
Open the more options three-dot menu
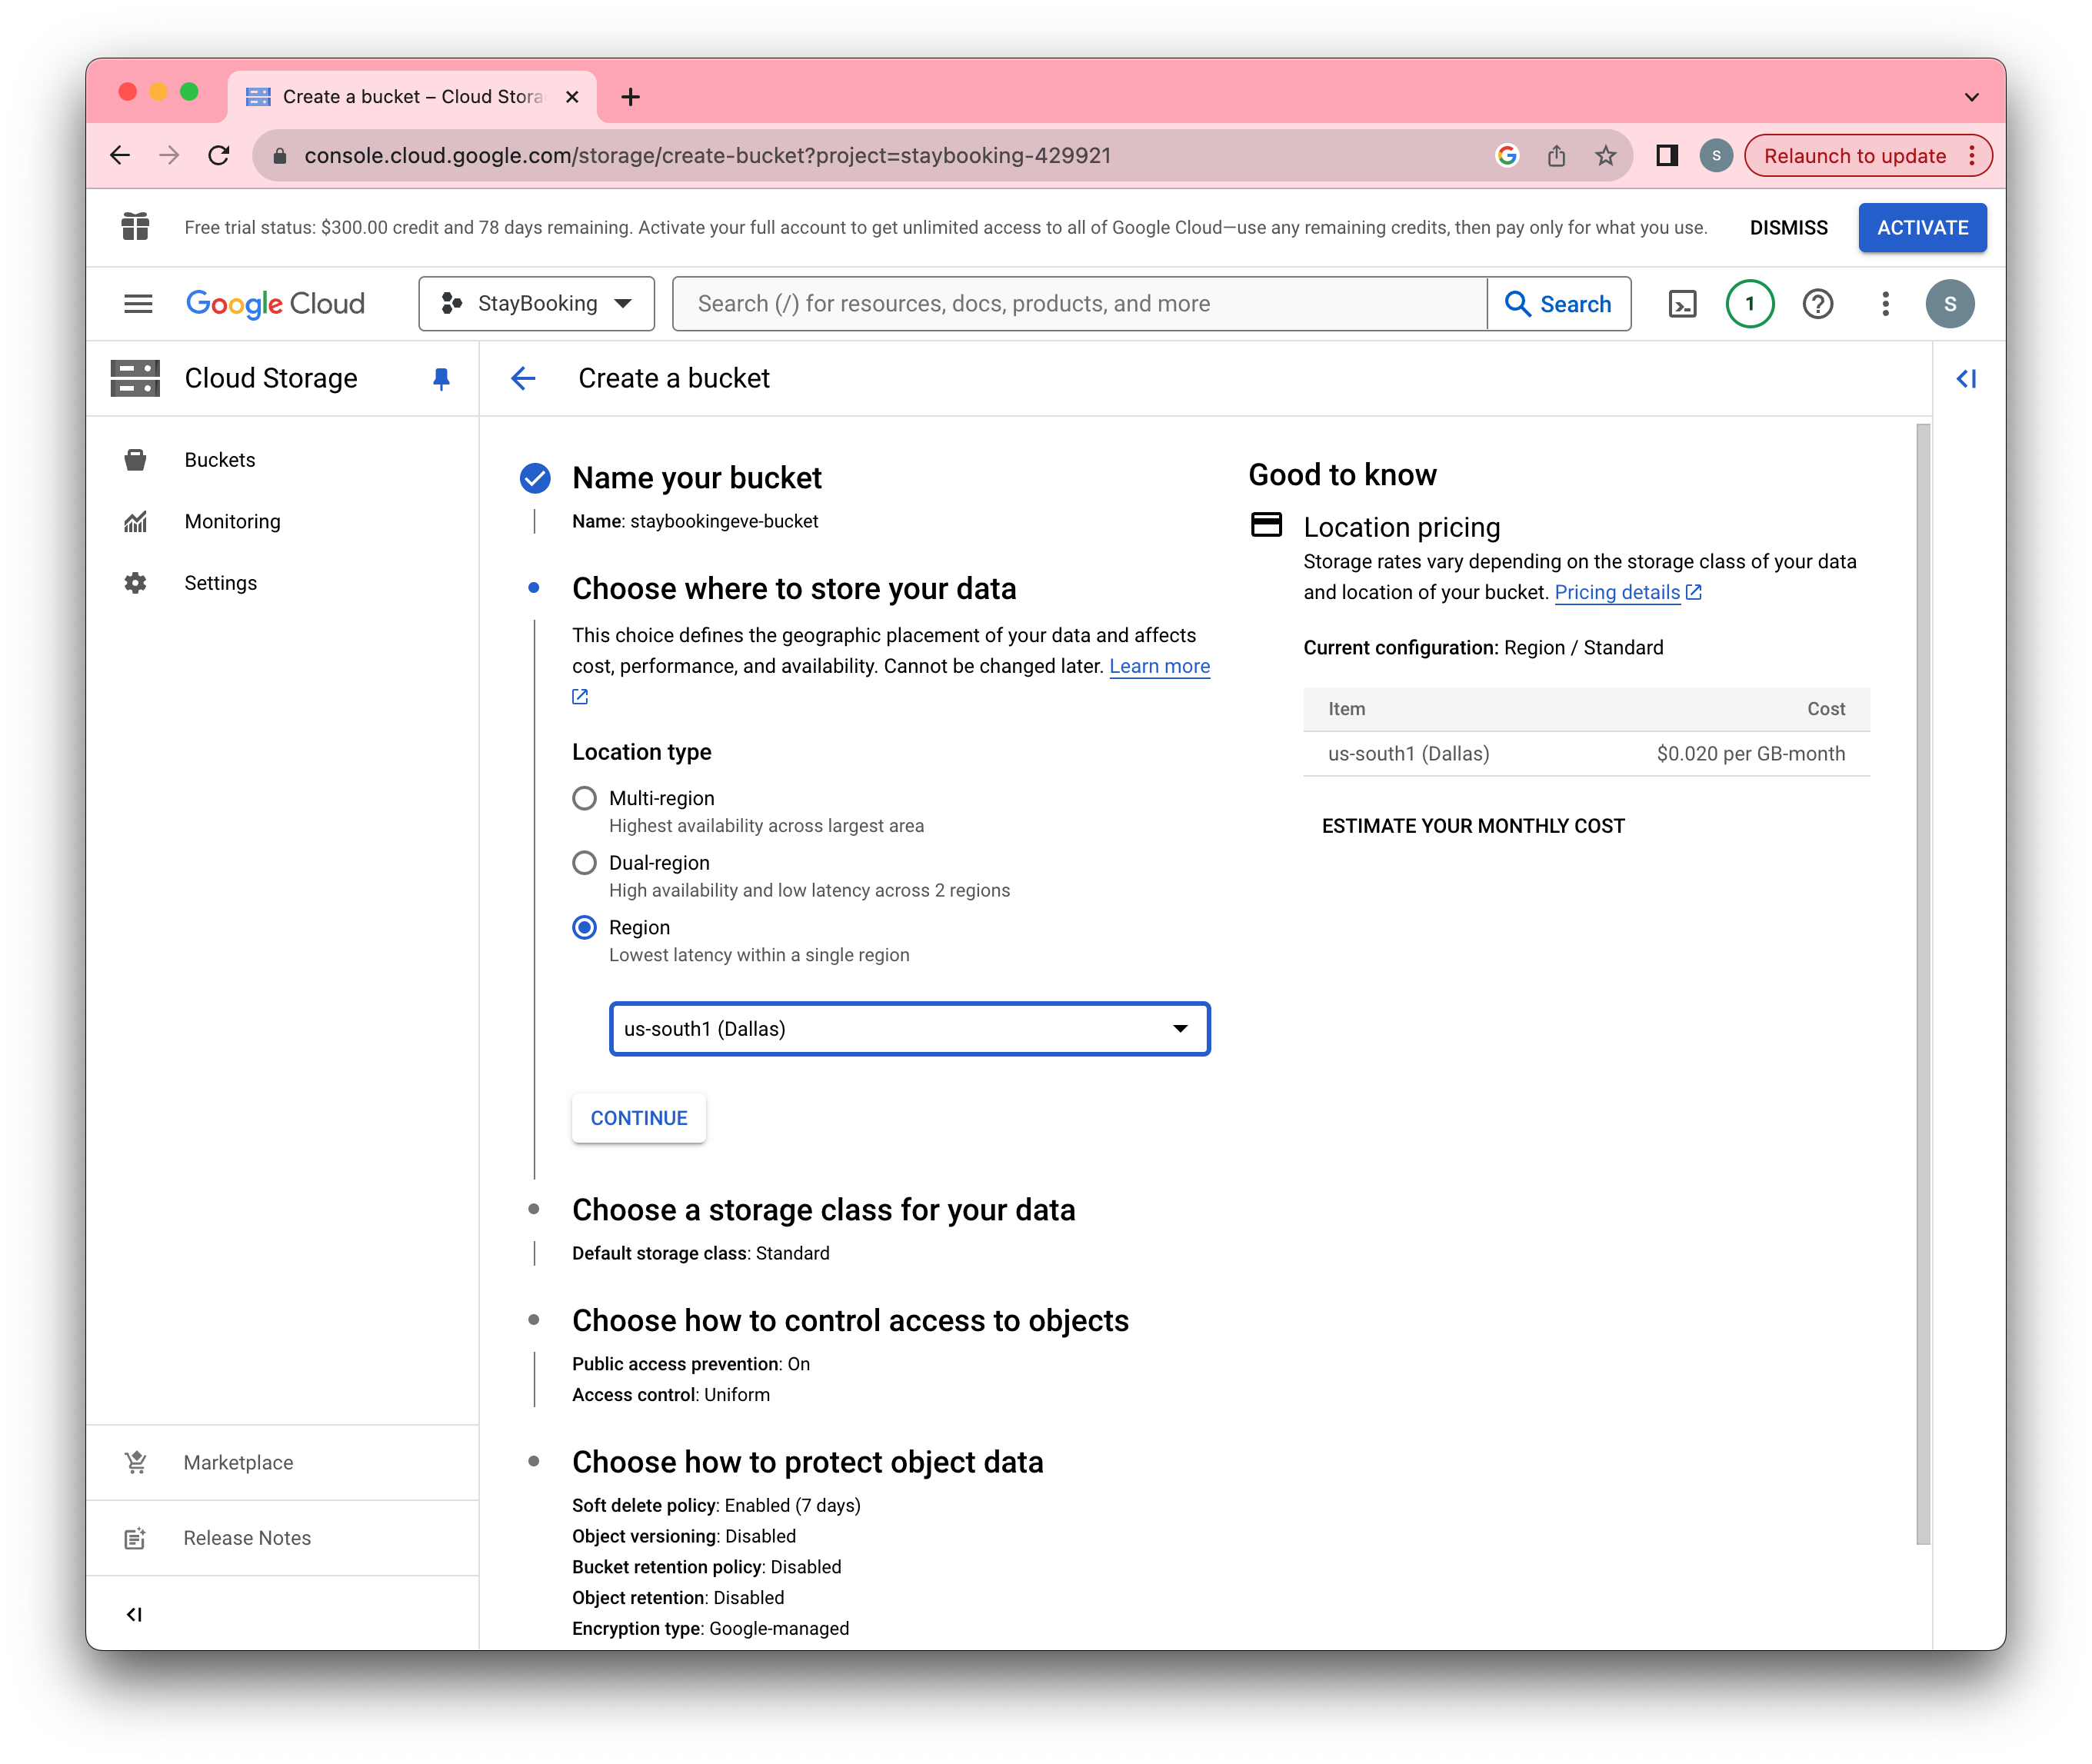[x=1885, y=303]
